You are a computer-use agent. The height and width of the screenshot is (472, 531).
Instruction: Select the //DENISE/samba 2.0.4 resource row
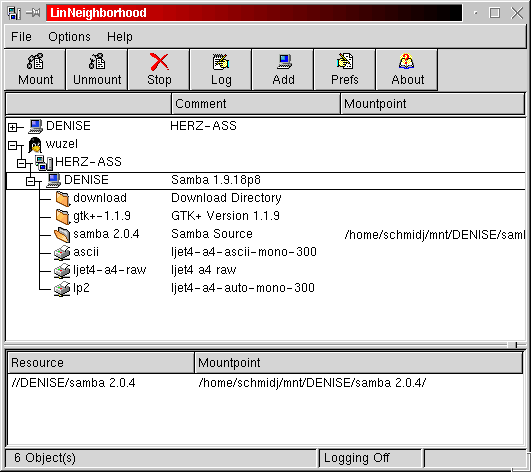[x=73, y=383]
